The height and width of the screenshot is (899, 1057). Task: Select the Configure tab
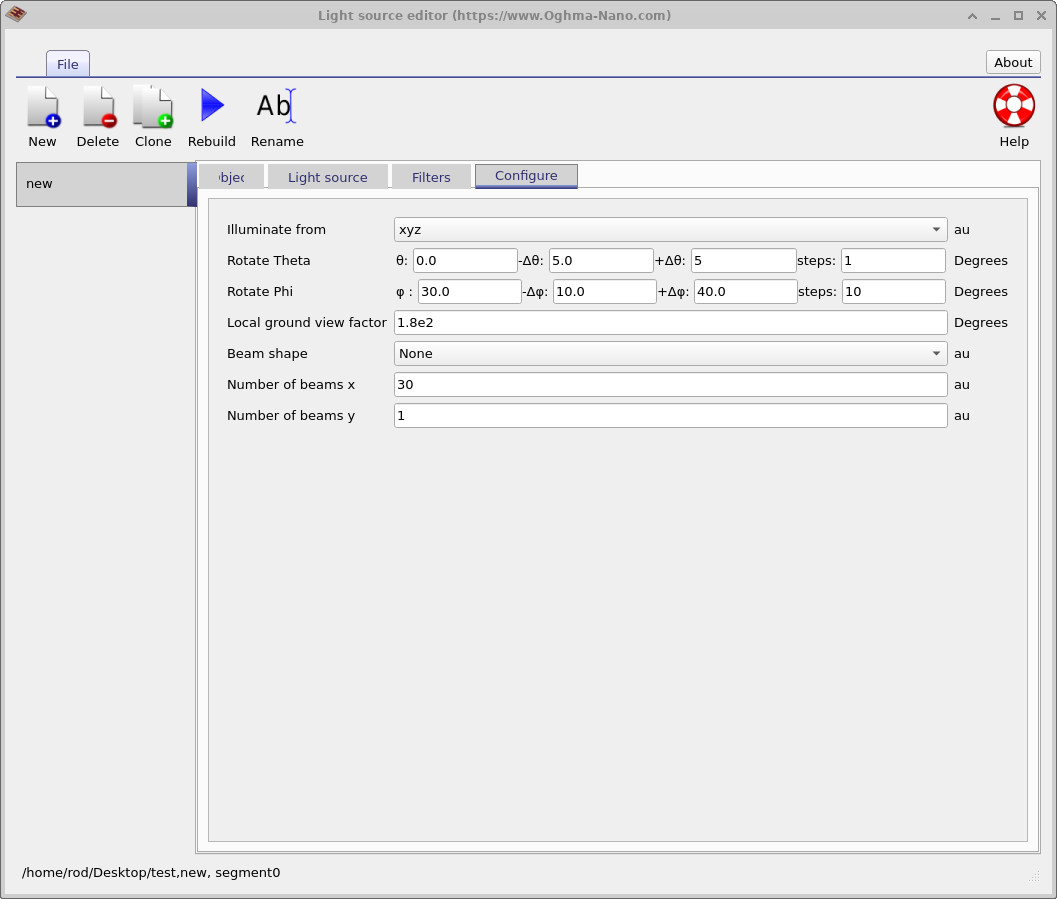pos(525,176)
